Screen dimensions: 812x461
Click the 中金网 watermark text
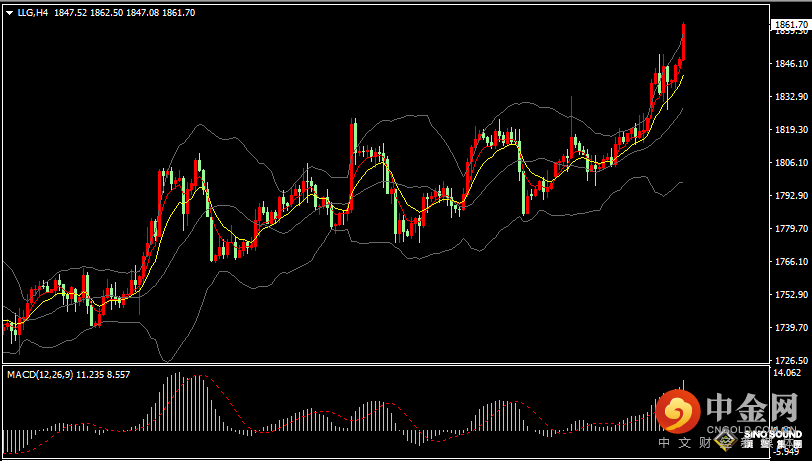point(750,408)
